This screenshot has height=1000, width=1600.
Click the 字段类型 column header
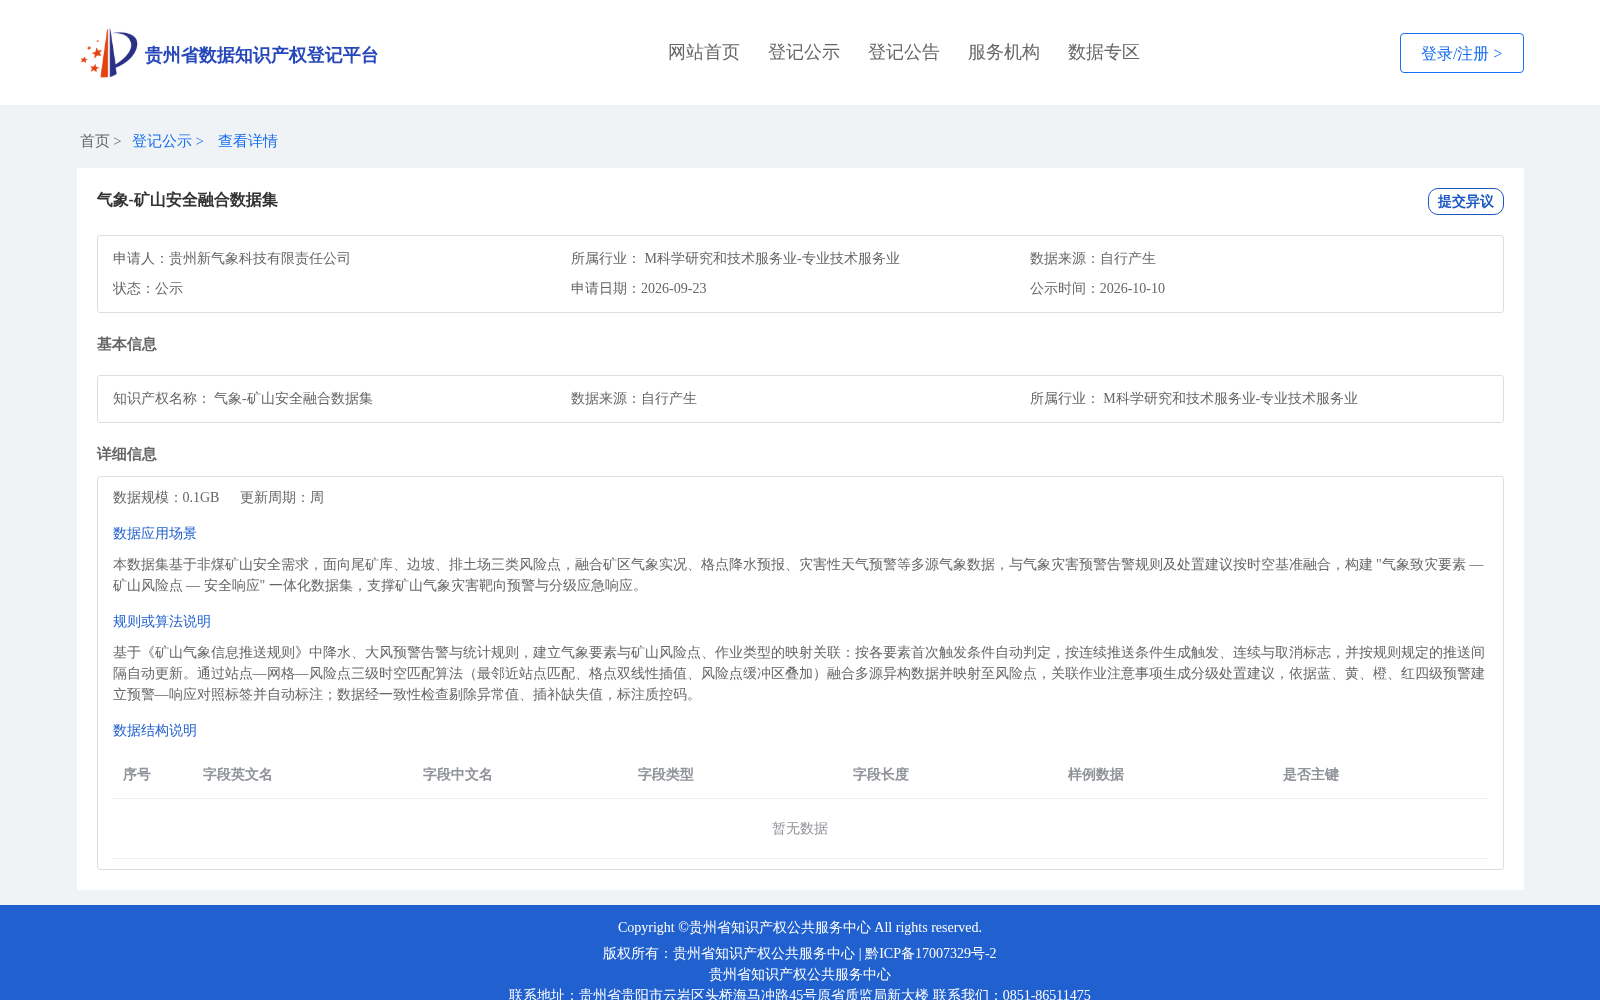point(666,774)
